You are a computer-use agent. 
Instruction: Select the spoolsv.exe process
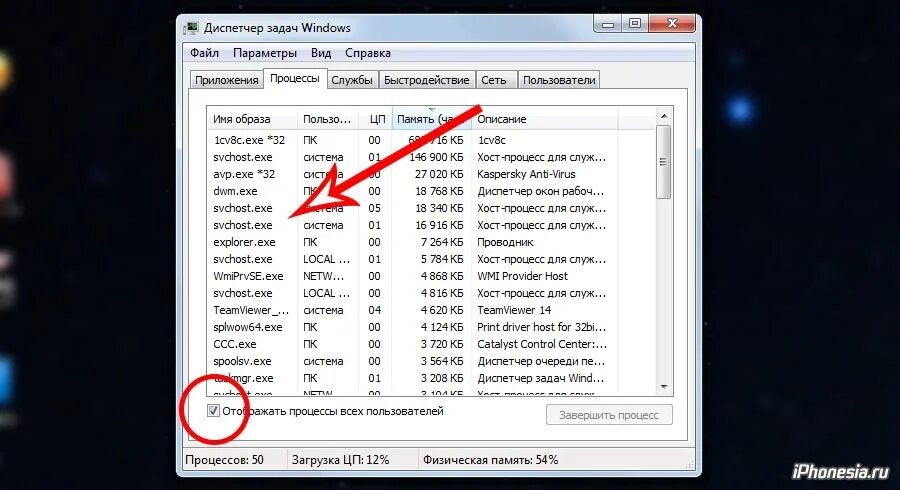click(x=242, y=361)
